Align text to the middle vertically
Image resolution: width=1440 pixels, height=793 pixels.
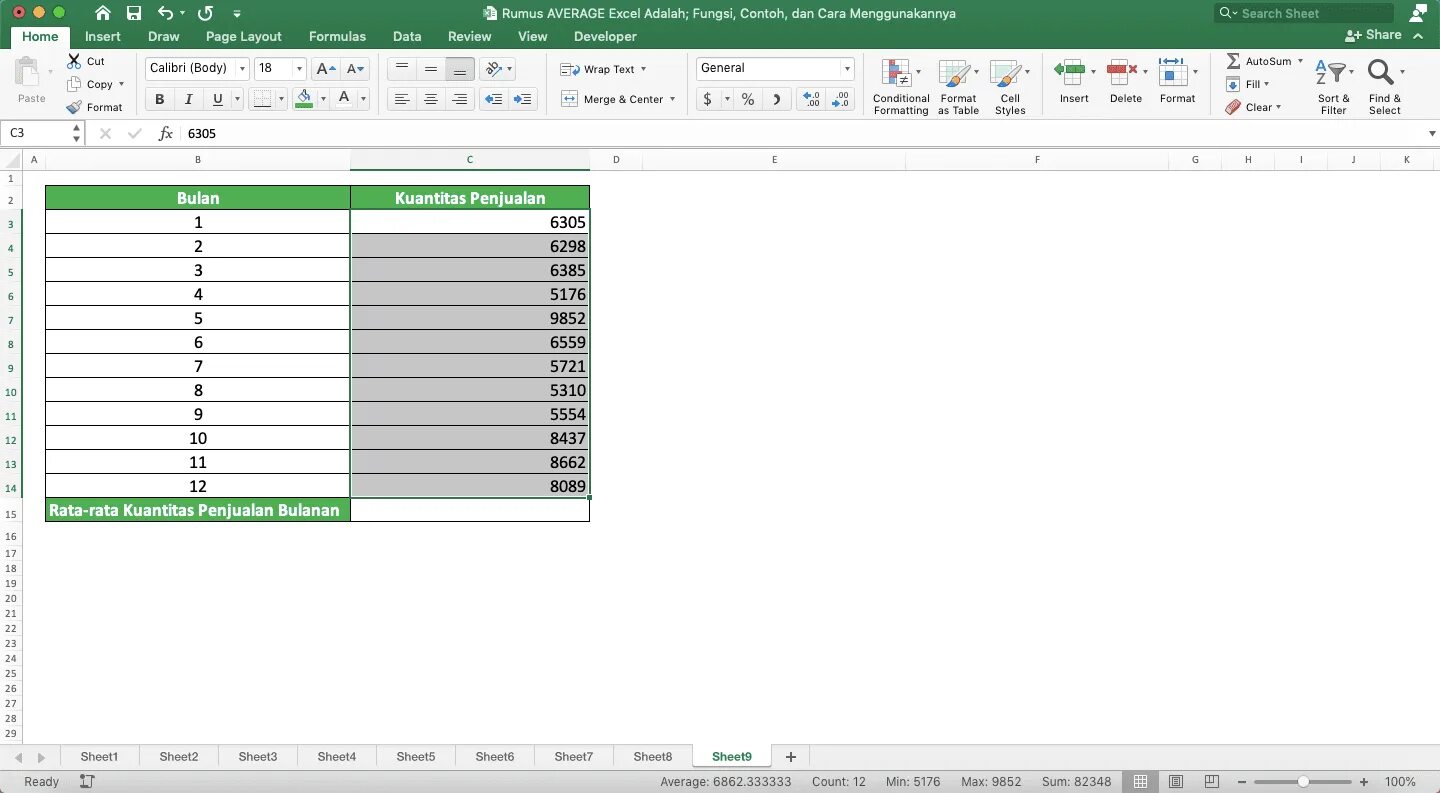click(431, 69)
